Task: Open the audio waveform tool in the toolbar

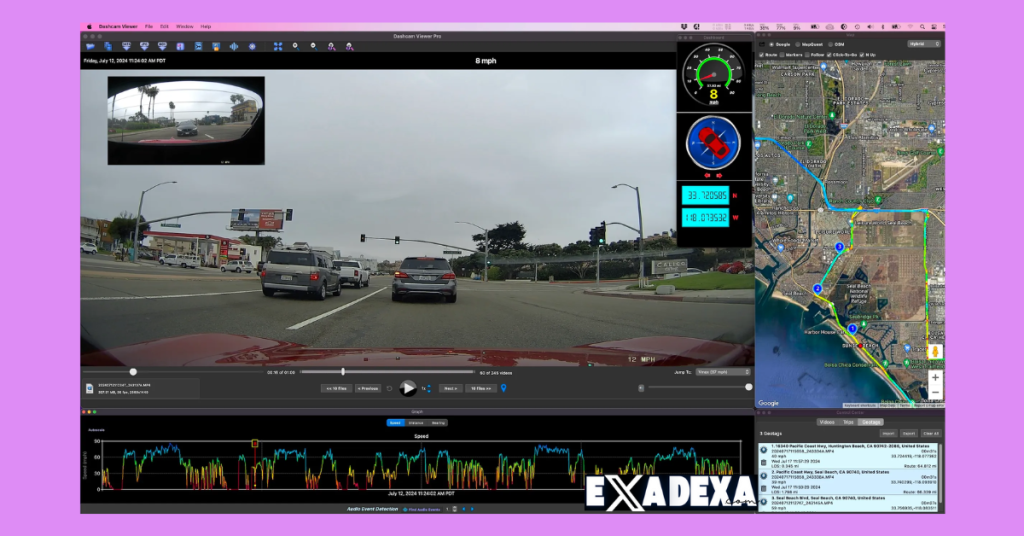Action: (234, 46)
